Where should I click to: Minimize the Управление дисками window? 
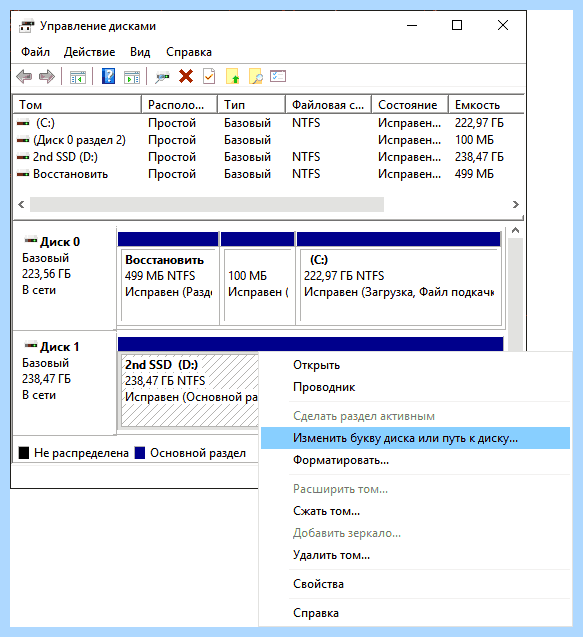(412, 25)
